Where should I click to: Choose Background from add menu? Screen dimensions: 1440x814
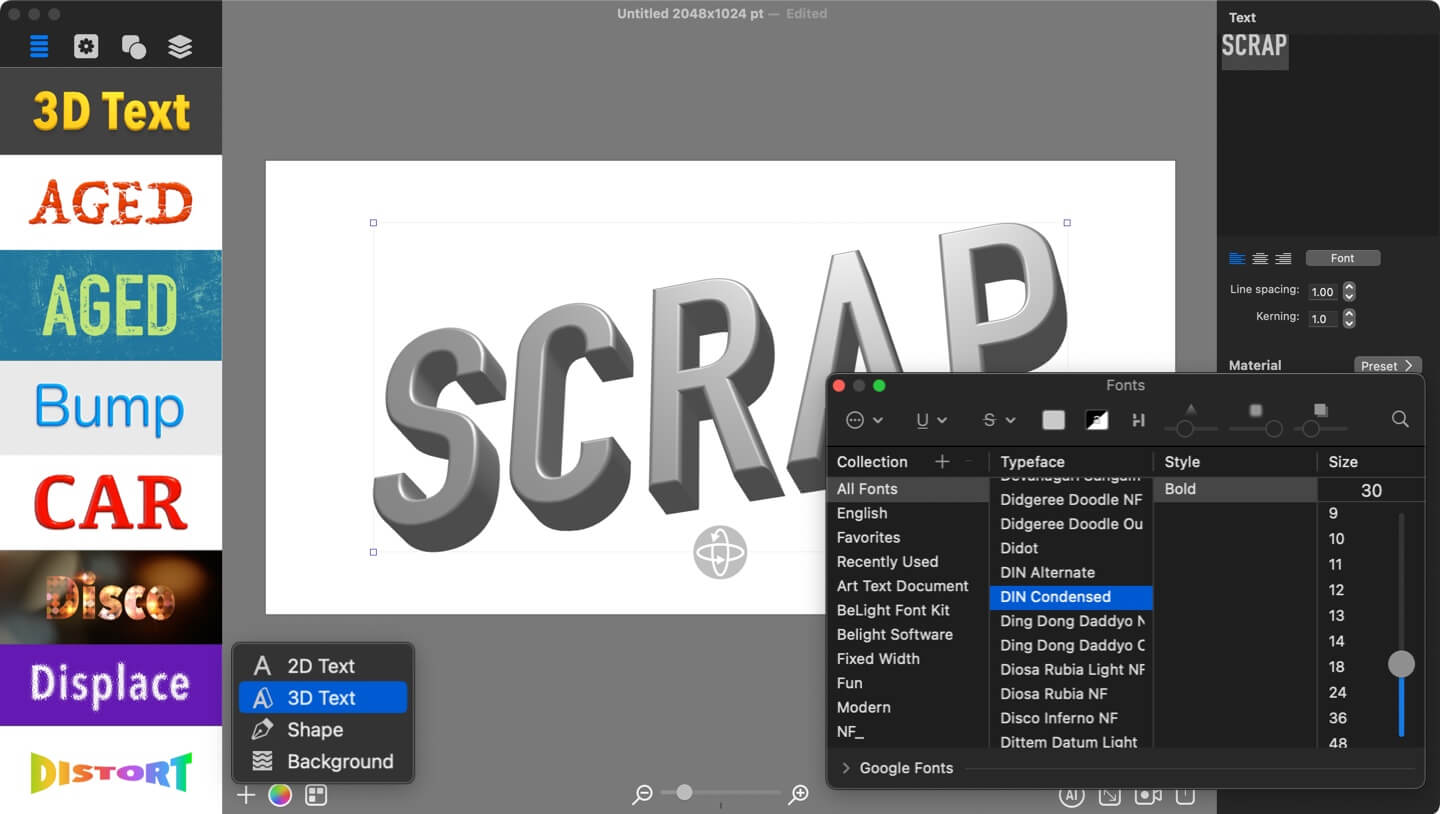(322, 762)
